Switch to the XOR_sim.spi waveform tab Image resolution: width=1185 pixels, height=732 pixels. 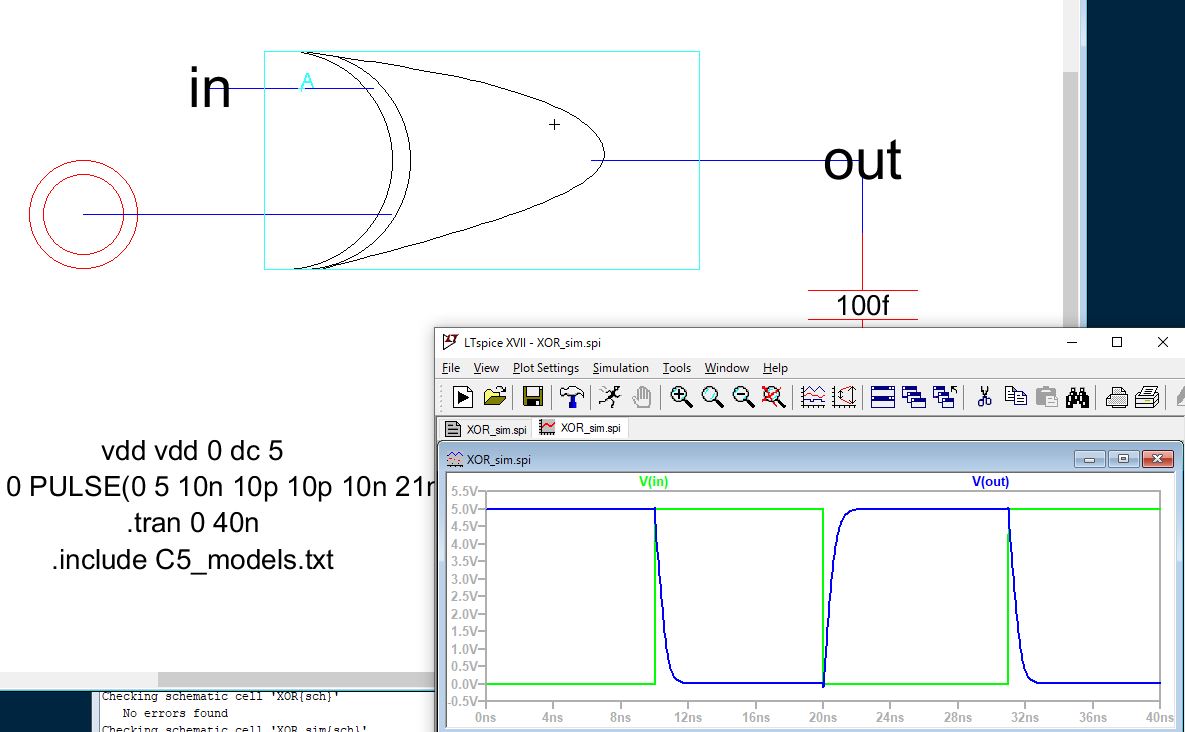pos(581,428)
